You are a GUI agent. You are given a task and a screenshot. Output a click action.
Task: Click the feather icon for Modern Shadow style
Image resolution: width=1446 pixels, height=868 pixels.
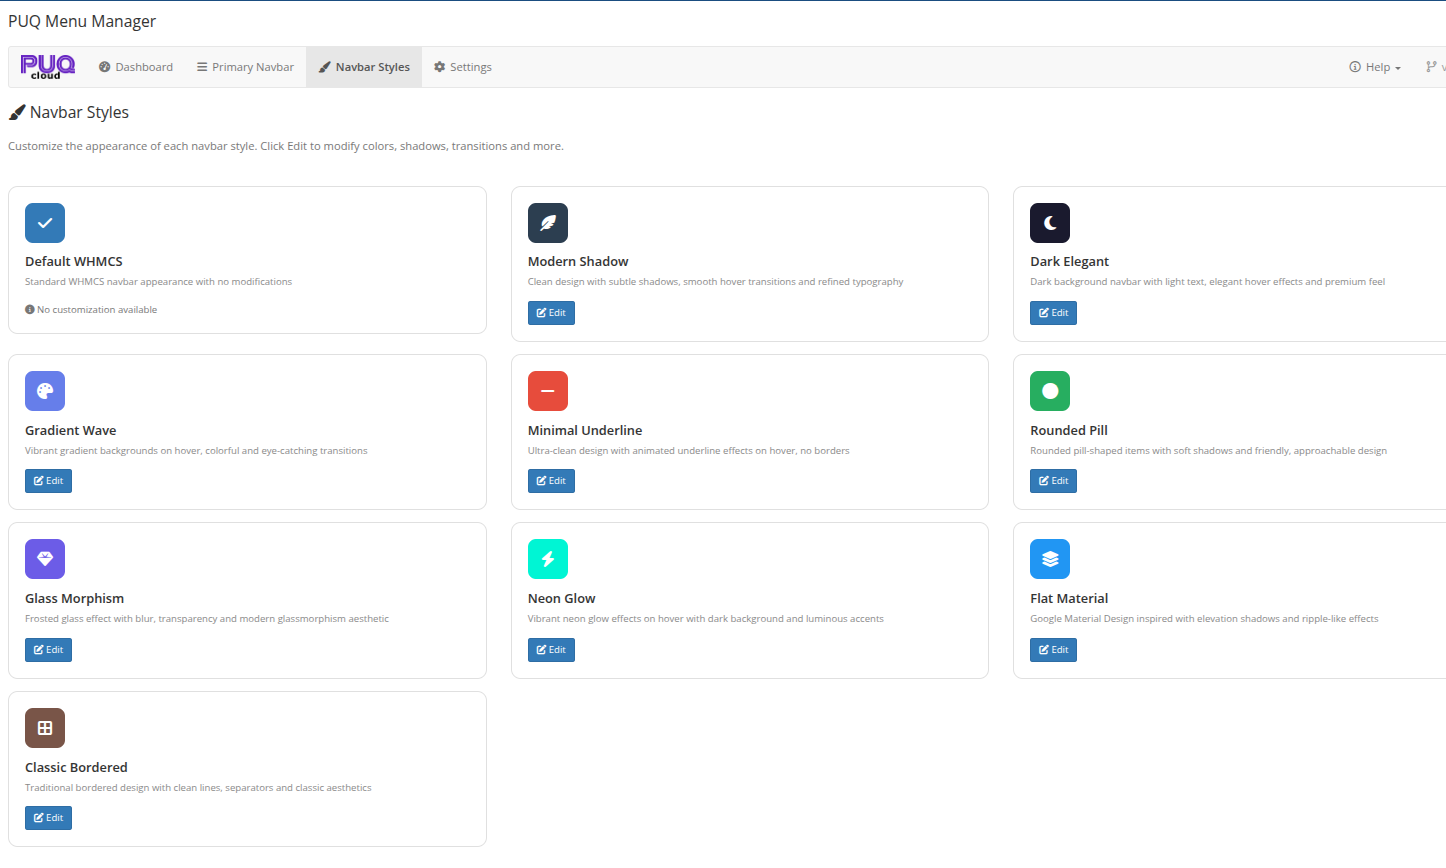548,222
